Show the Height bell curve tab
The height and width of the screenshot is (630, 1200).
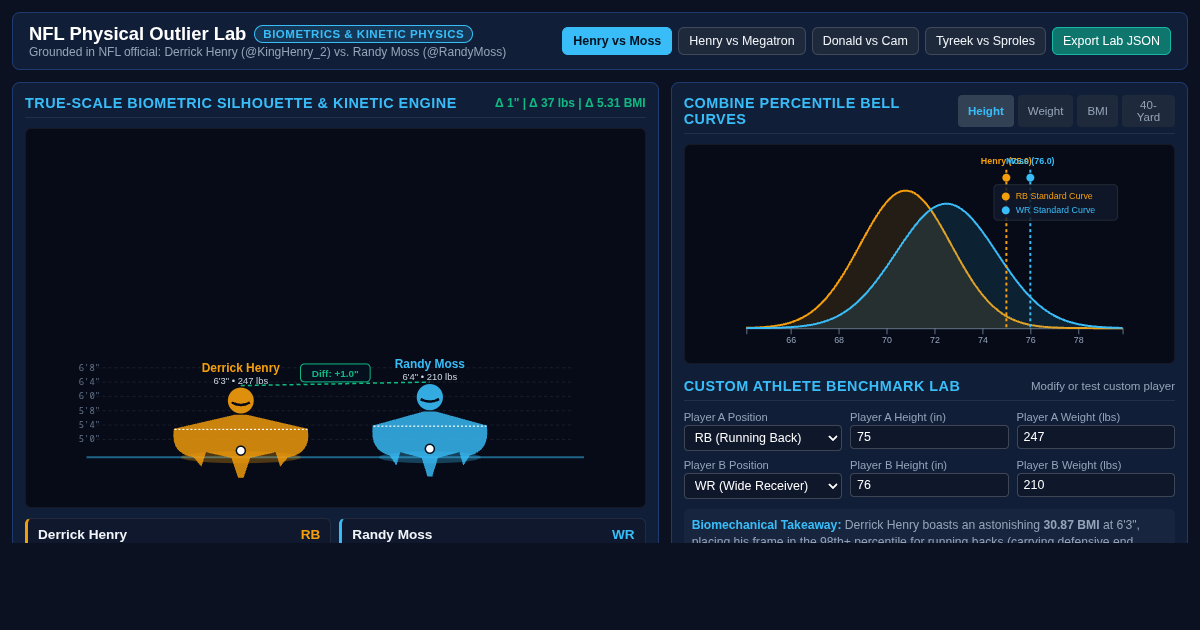pos(986,111)
